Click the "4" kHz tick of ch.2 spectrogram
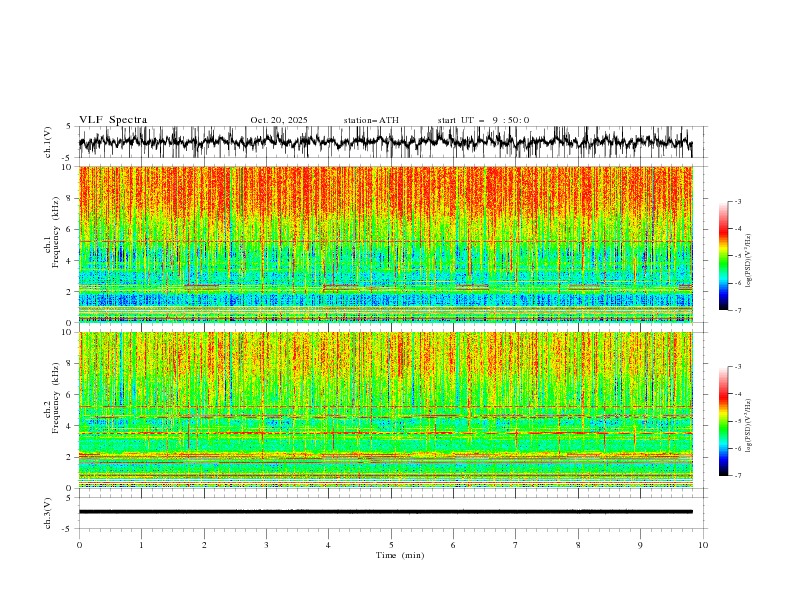 coord(70,426)
